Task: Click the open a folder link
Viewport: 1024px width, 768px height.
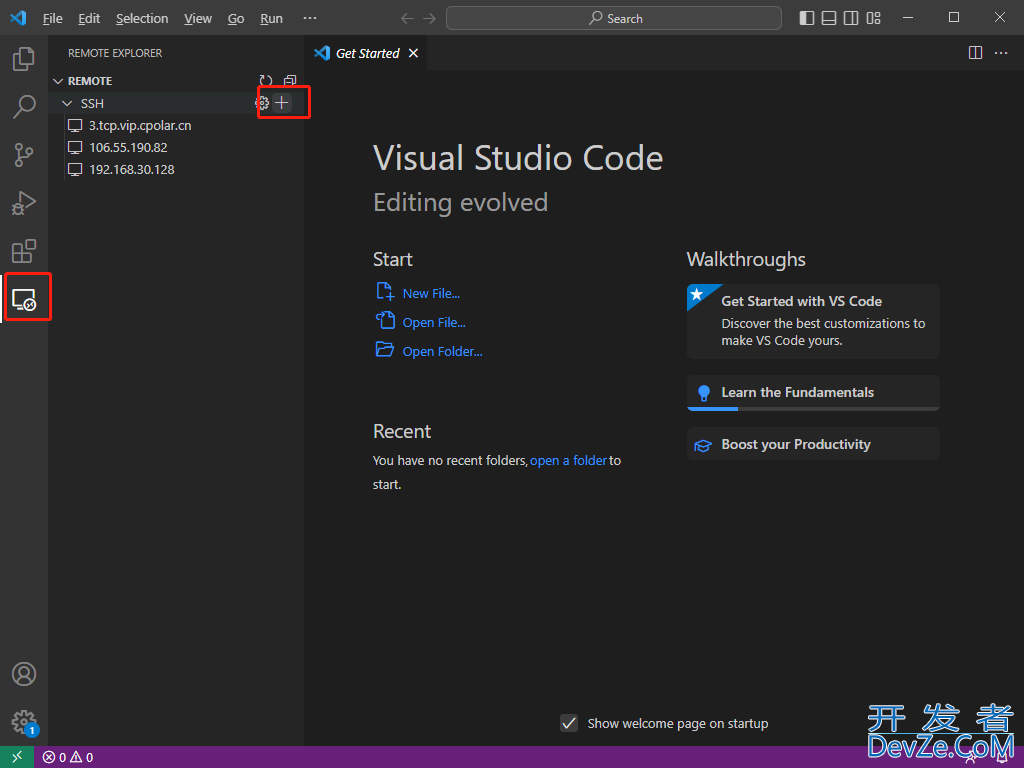Action: [x=568, y=460]
